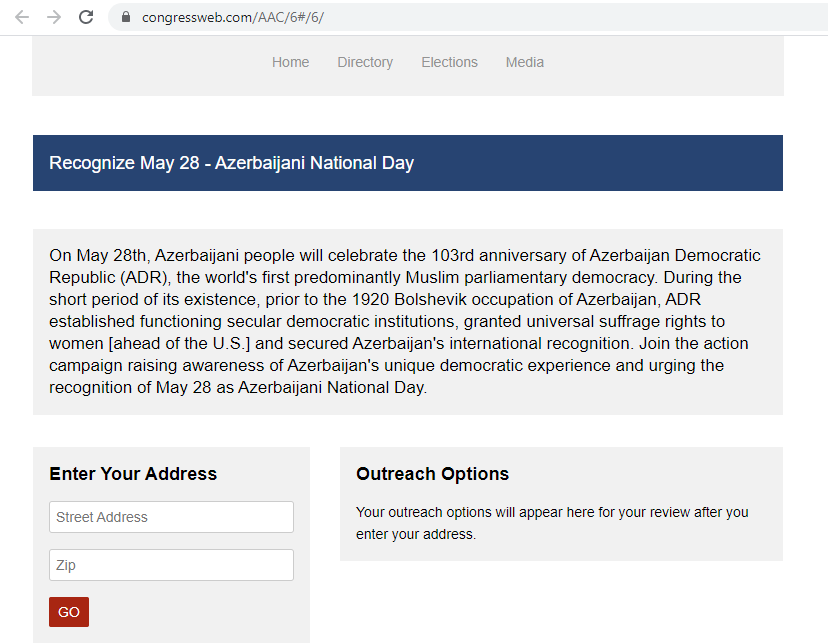This screenshot has height=644, width=828.
Task: Click the browser forward arrow
Action: pyautogui.click(x=54, y=17)
